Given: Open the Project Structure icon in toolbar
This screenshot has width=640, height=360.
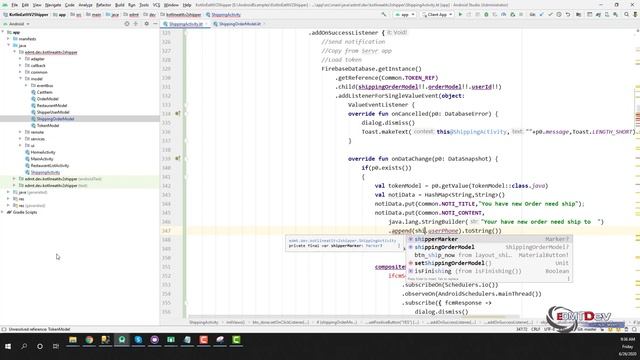Looking at the screenshot, I should 578,14.
